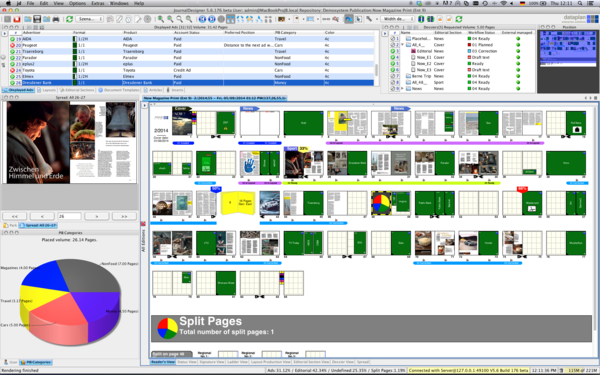
Task: Click the blue slice of PB-Categories pie chart
Action: pyautogui.click(x=45, y=276)
